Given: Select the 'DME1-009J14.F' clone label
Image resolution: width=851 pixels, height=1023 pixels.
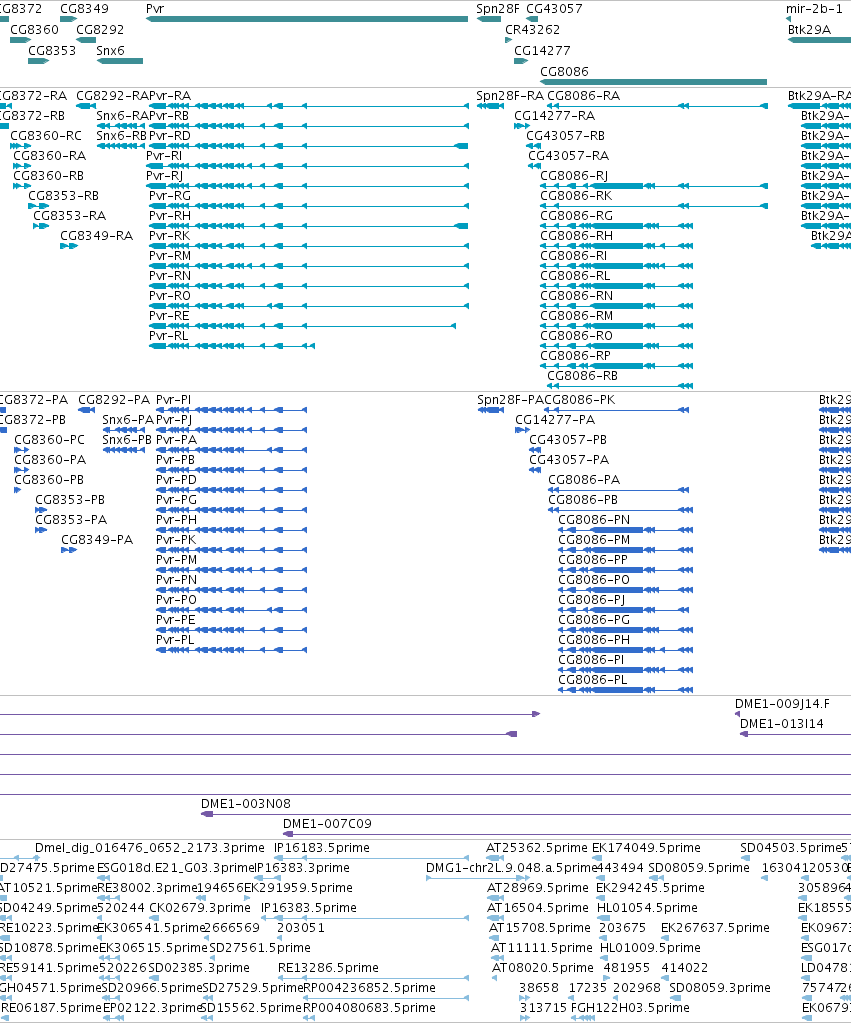Looking at the screenshot, I should 782,703.
